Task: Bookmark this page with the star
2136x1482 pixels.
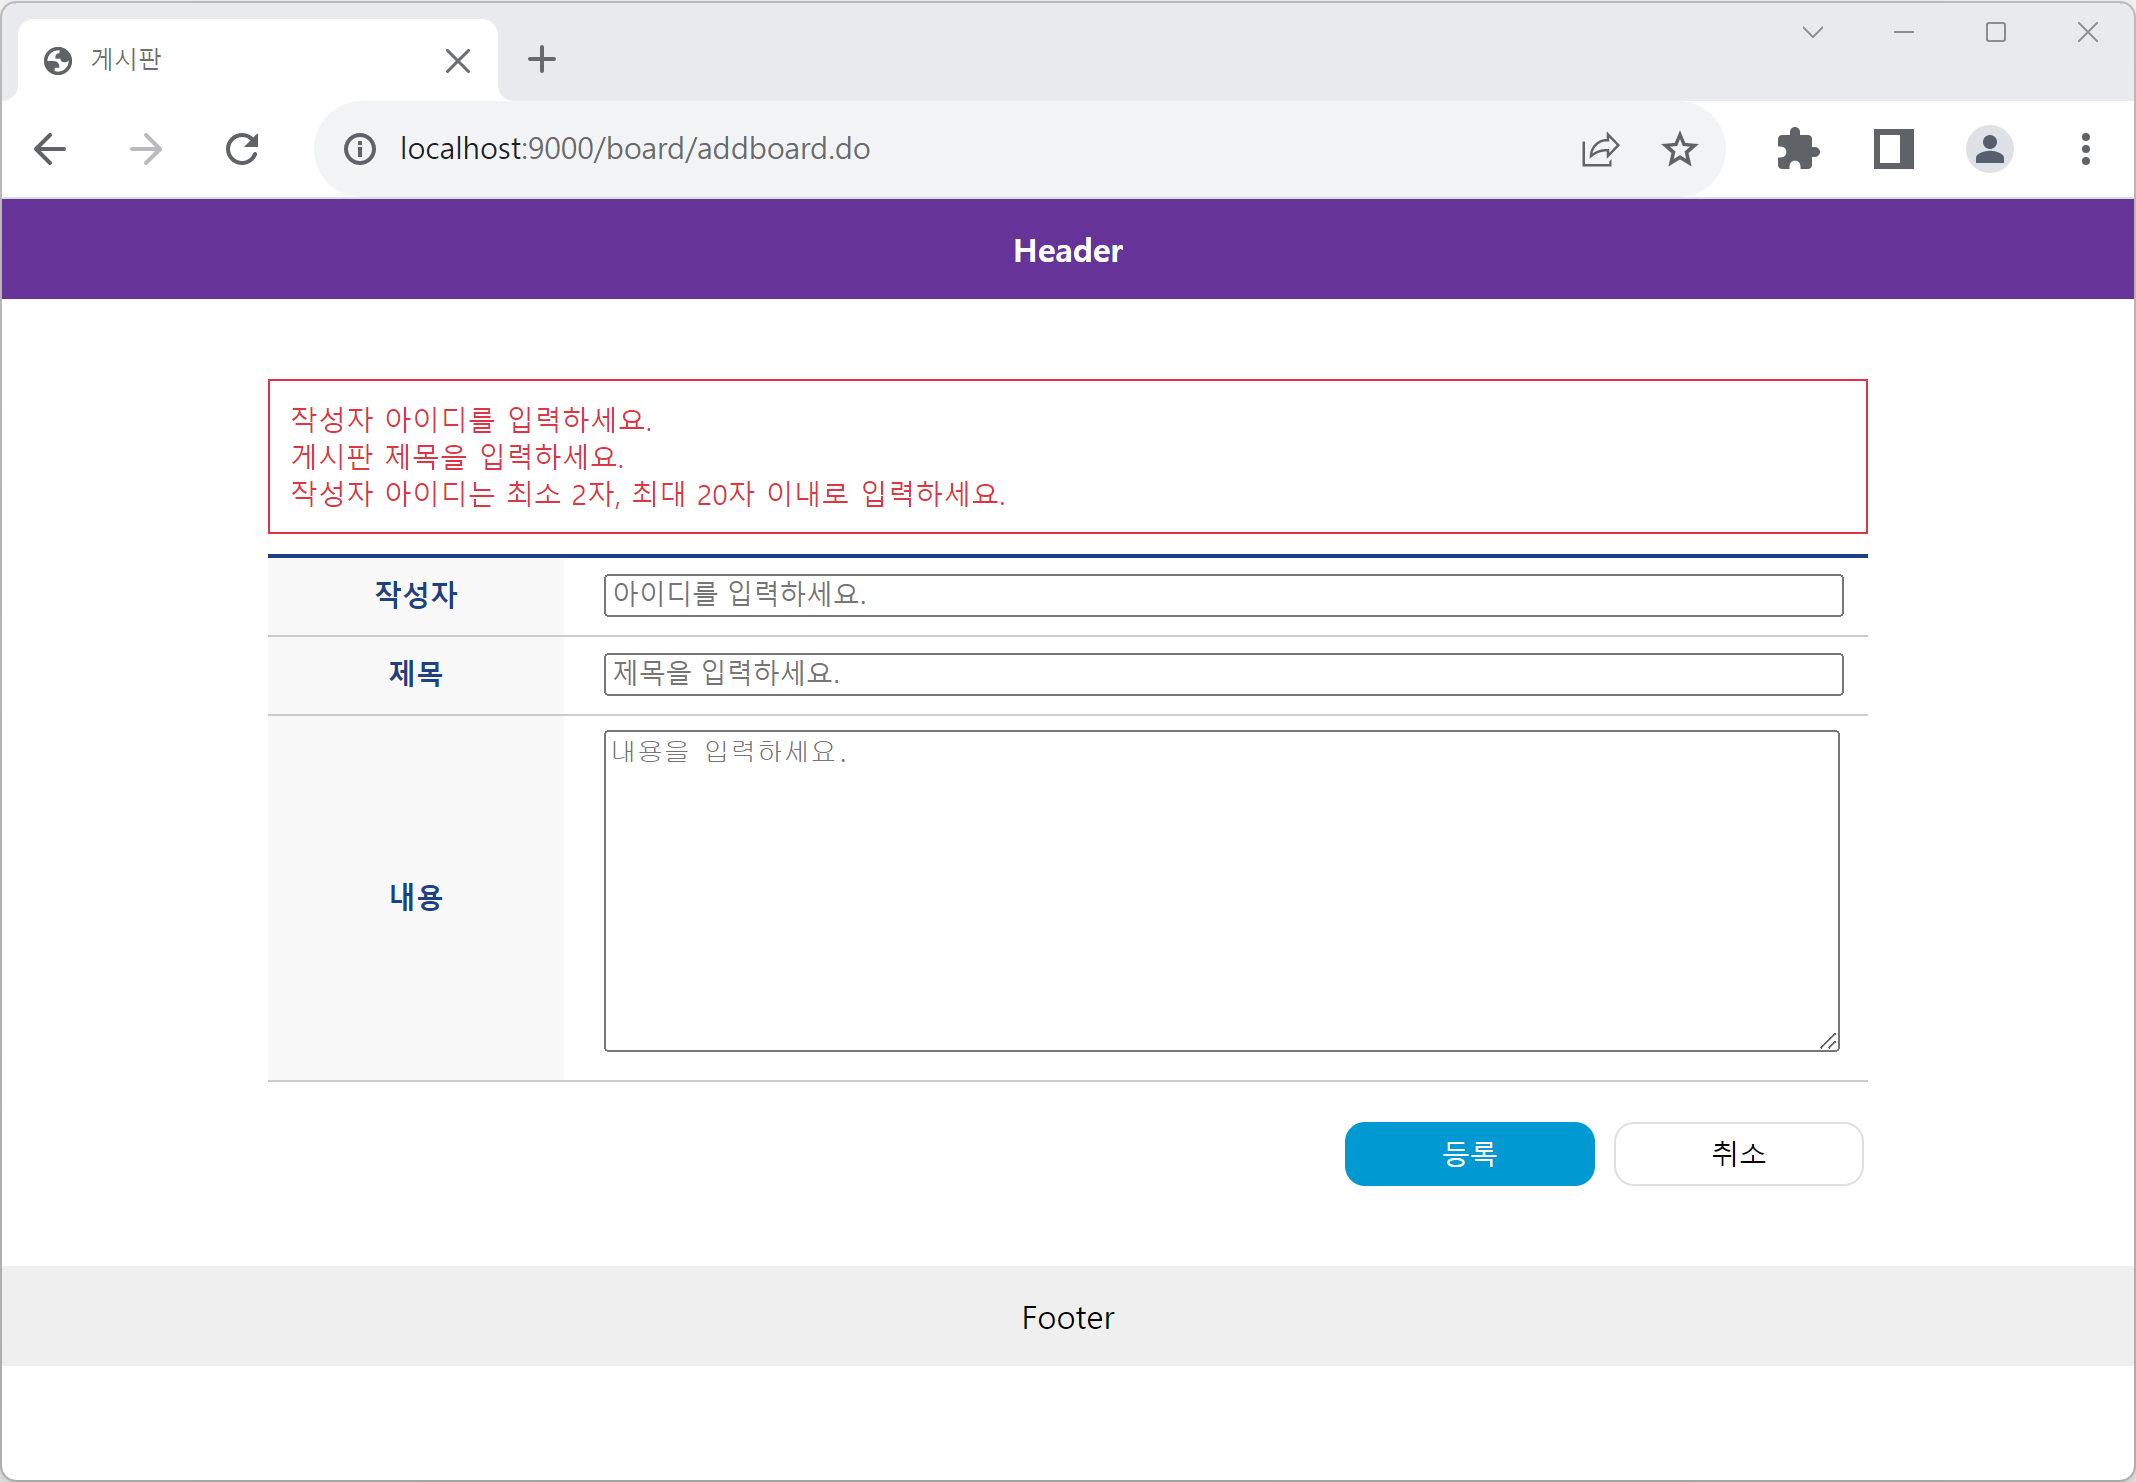Action: (x=1680, y=150)
